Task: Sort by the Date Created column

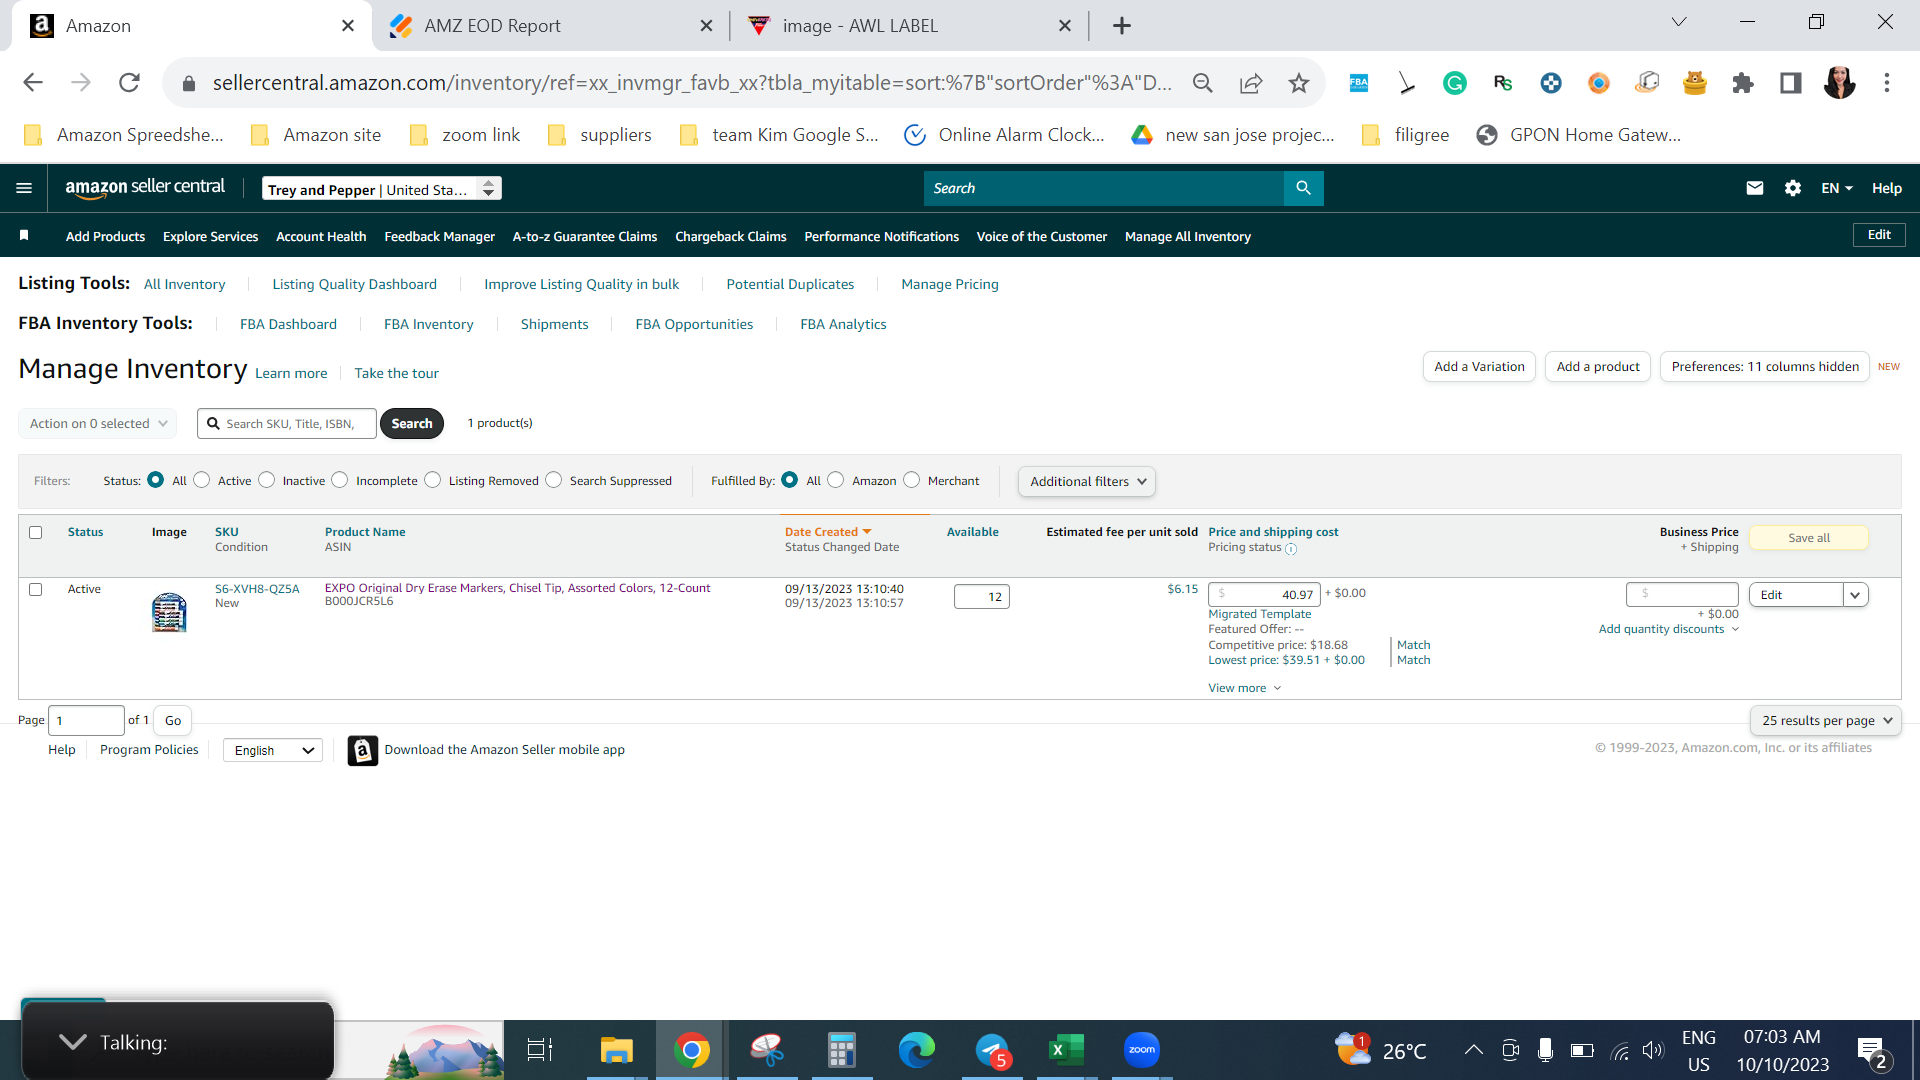Action: [x=828, y=532]
